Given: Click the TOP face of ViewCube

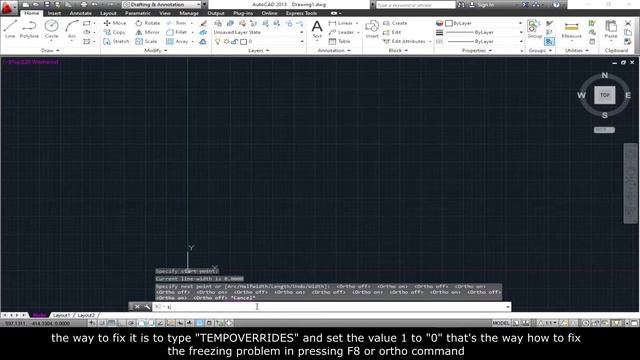Looking at the screenshot, I should 604,95.
